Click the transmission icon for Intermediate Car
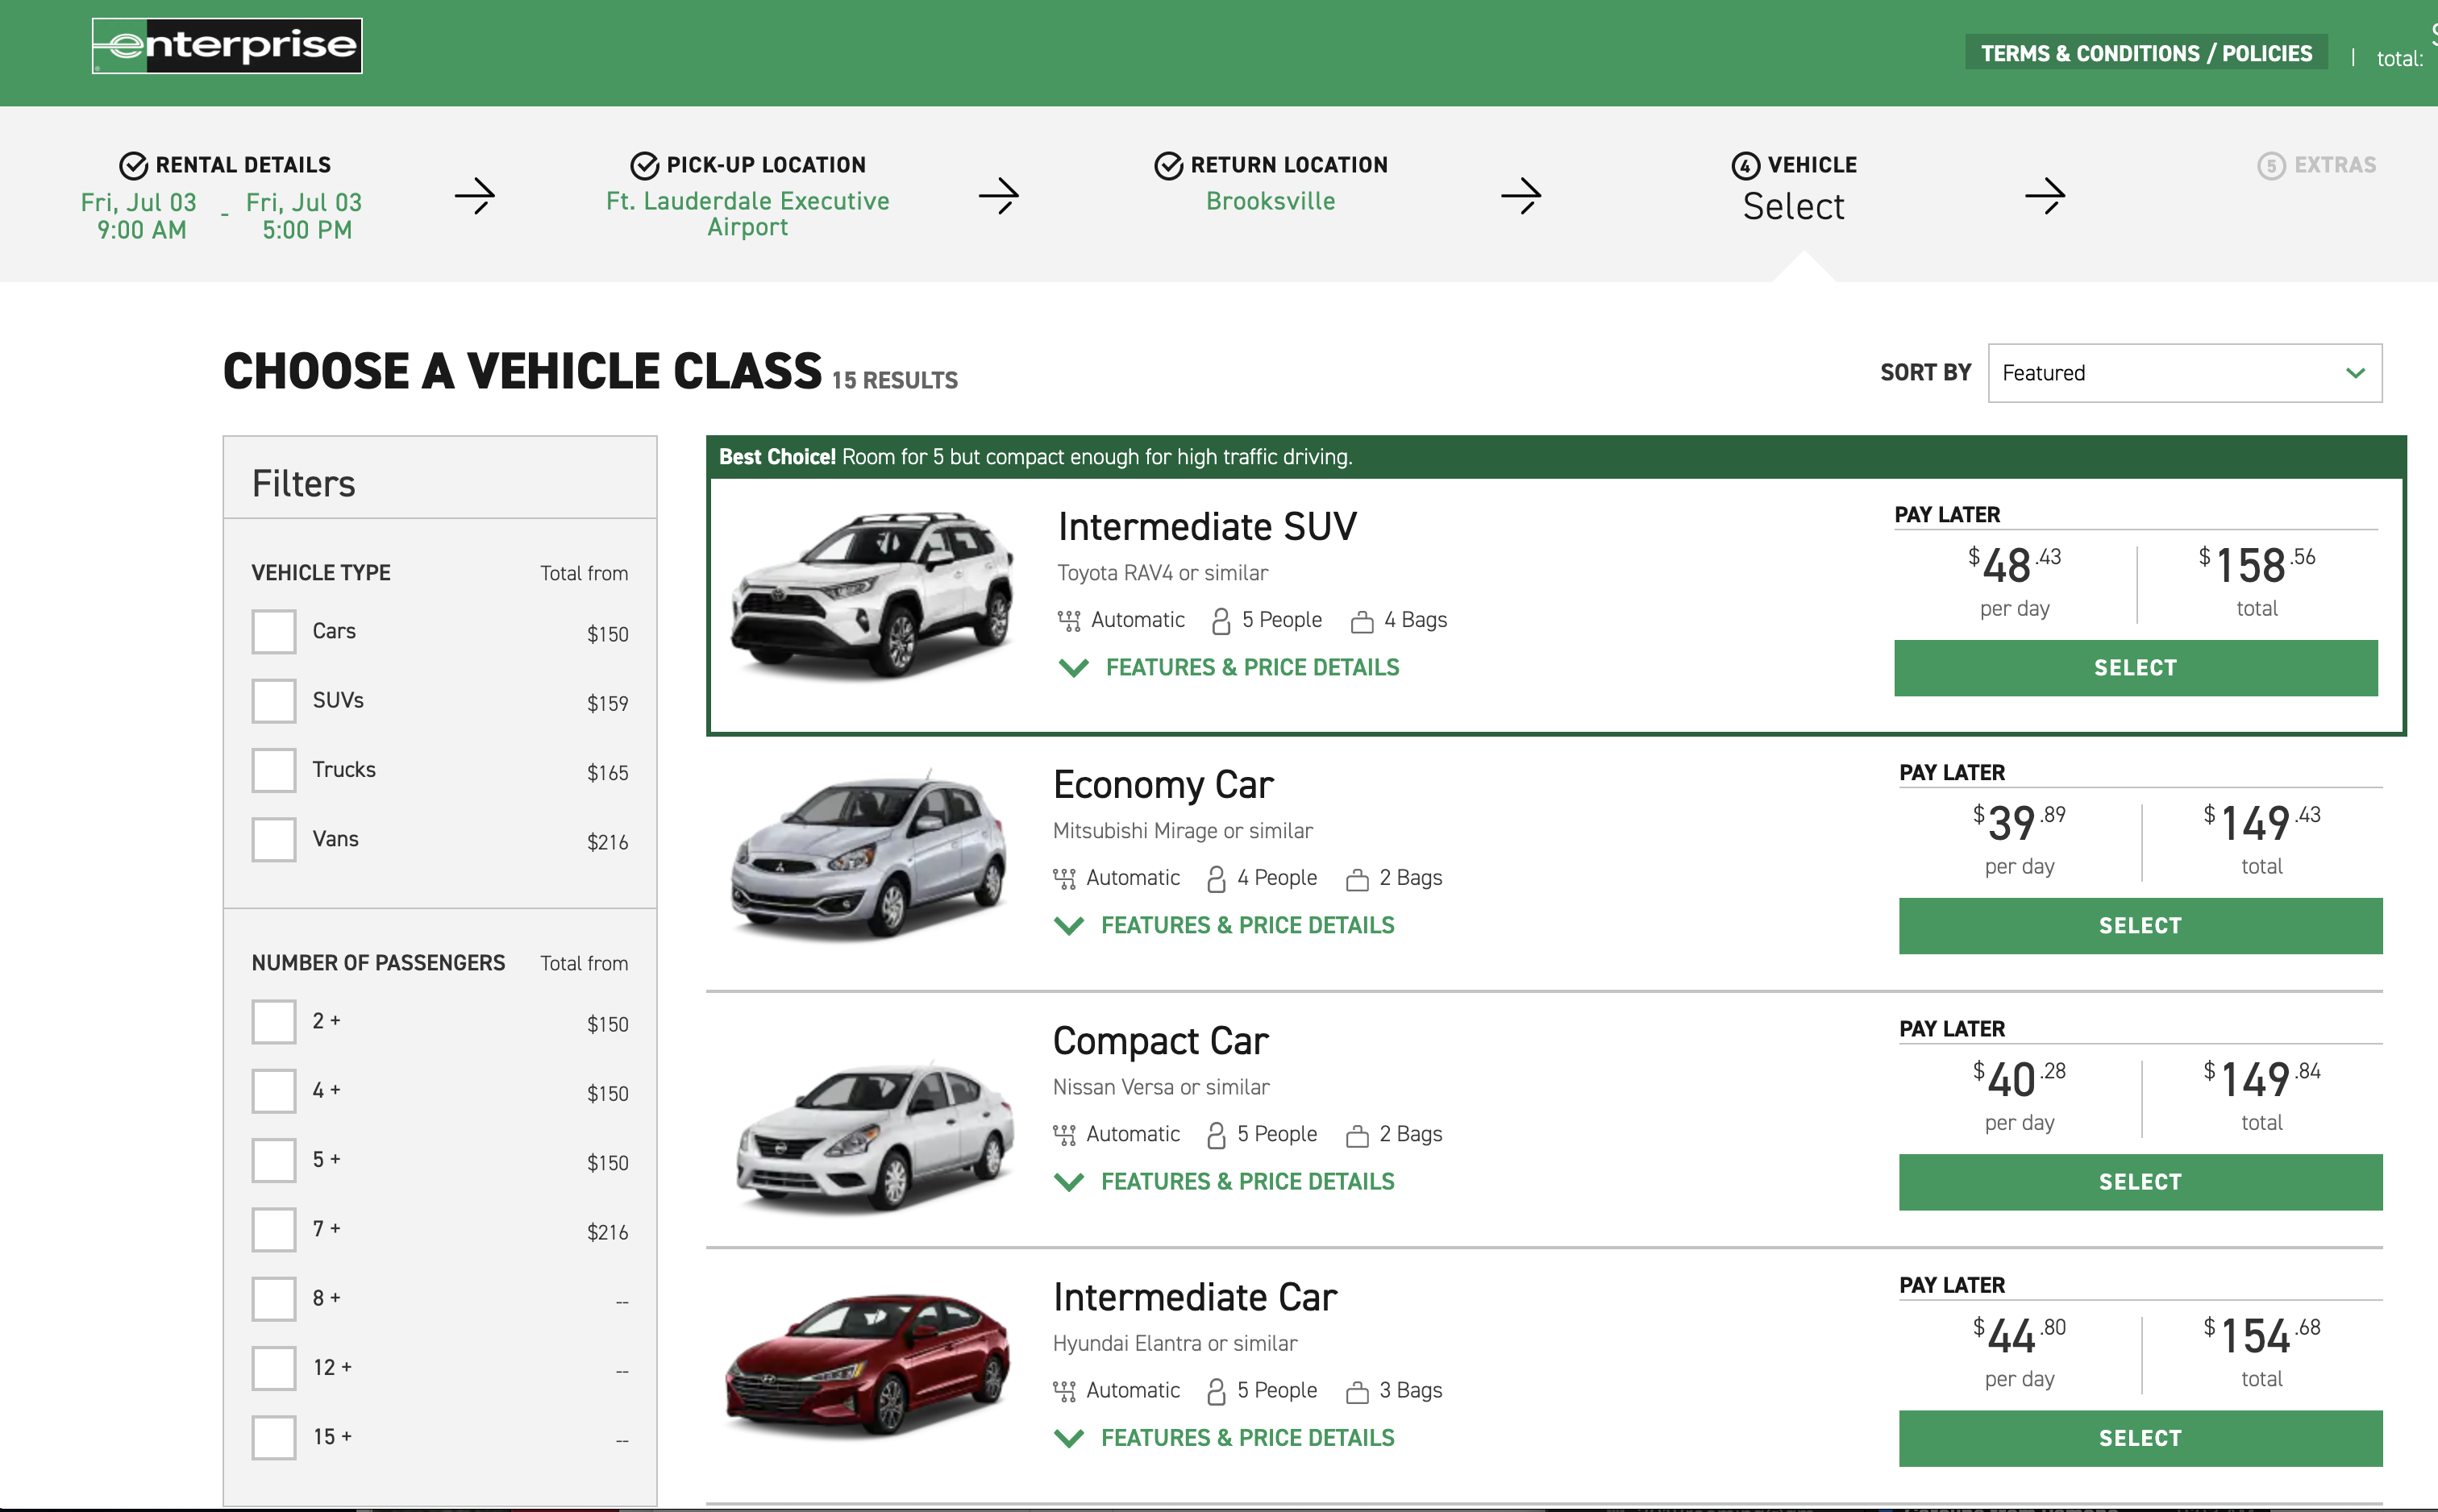The height and width of the screenshot is (1512, 2438). tap(1064, 1391)
